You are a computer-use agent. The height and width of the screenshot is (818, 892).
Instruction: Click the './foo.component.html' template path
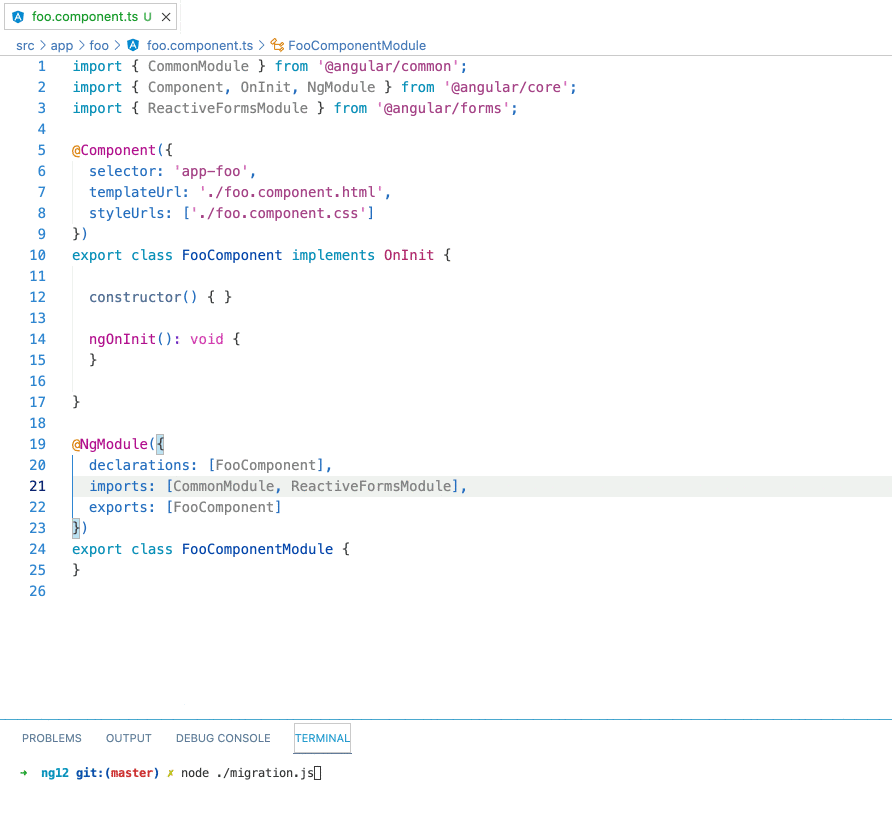click(291, 192)
